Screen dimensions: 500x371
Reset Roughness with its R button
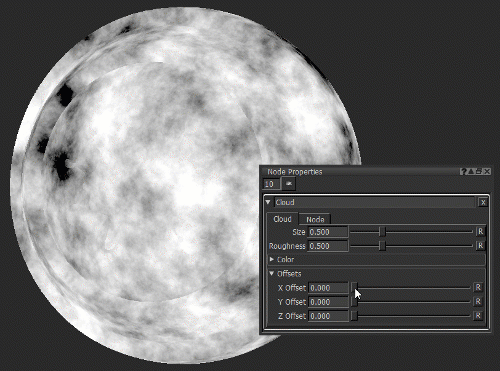pos(480,246)
